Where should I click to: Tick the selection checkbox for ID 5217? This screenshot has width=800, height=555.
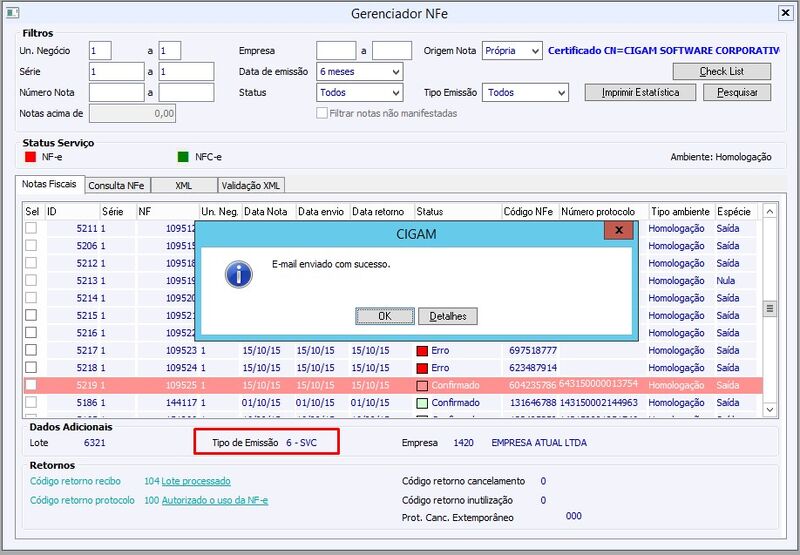click(31, 350)
